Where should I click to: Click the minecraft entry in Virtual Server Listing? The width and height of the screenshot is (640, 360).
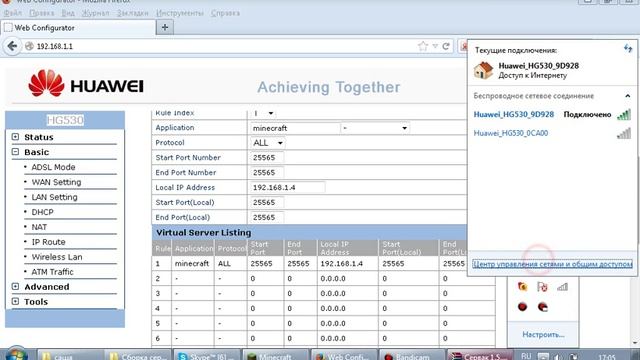[192, 264]
